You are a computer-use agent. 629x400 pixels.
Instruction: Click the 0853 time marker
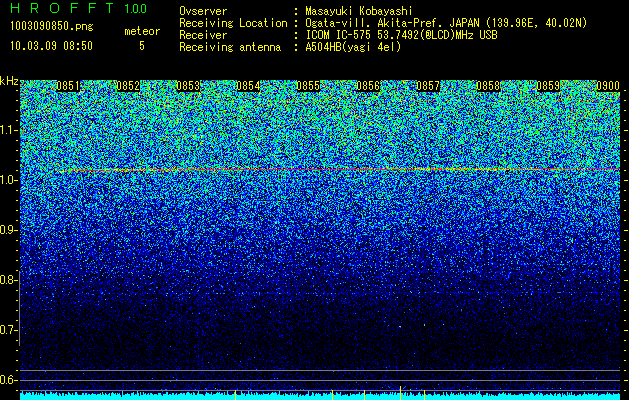[x=188, y=86]
